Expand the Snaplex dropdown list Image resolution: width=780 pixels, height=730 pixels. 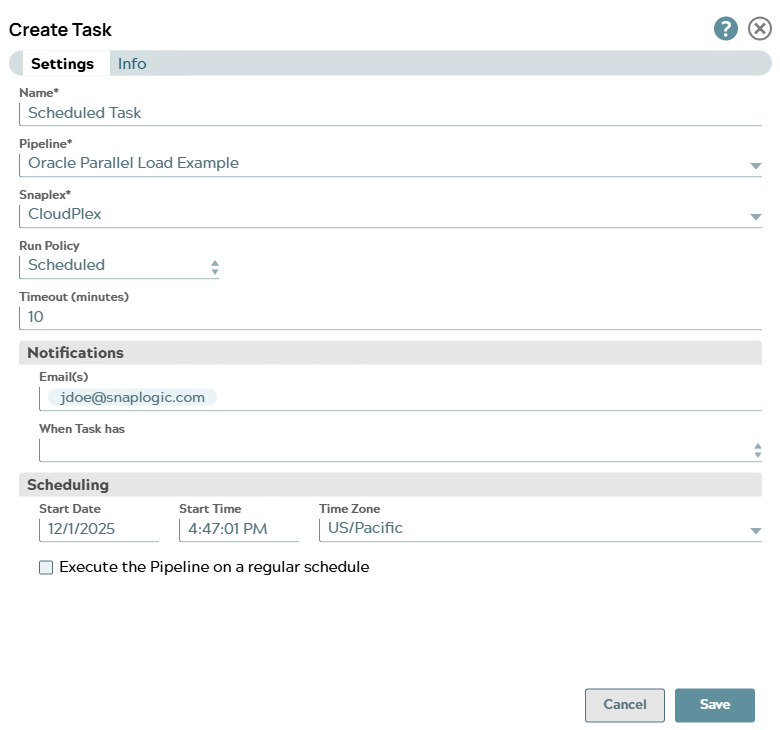tap(755, 217)
